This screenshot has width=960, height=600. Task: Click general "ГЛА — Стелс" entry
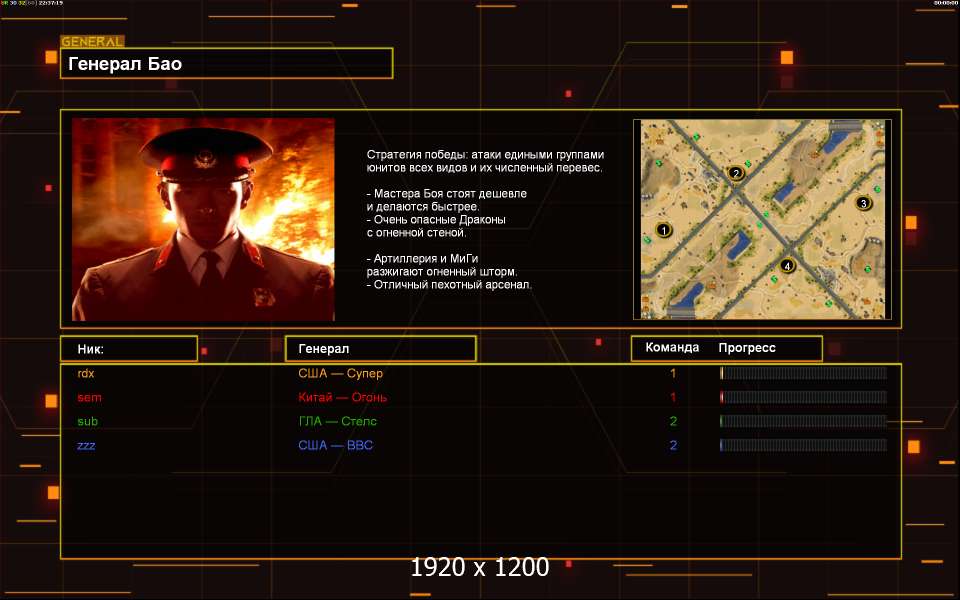tap(337, 421)
